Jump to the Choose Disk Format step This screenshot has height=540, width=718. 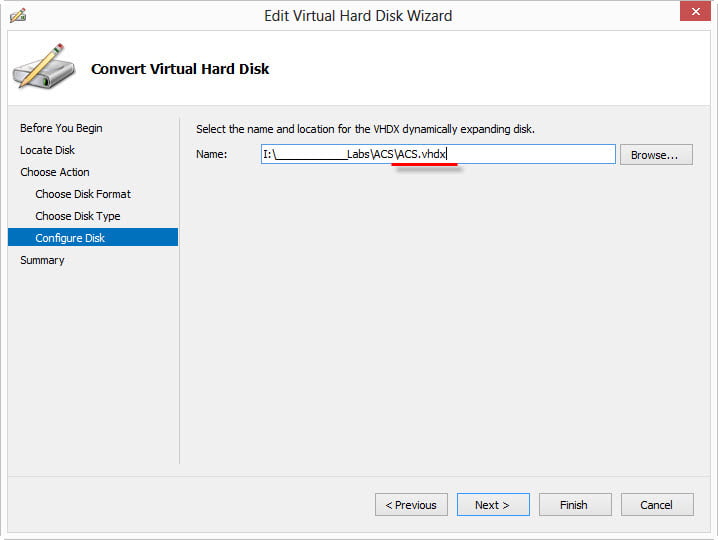(83, 194)
